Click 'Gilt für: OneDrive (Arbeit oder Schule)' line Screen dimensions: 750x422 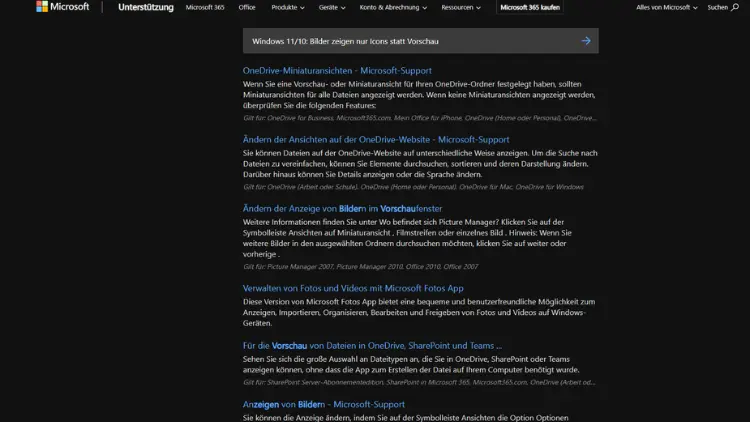[413, 187]
